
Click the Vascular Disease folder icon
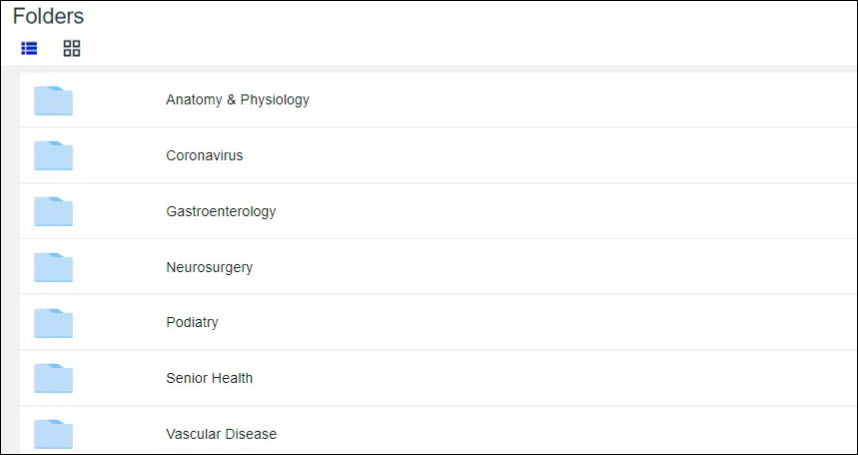pos(53,434)
